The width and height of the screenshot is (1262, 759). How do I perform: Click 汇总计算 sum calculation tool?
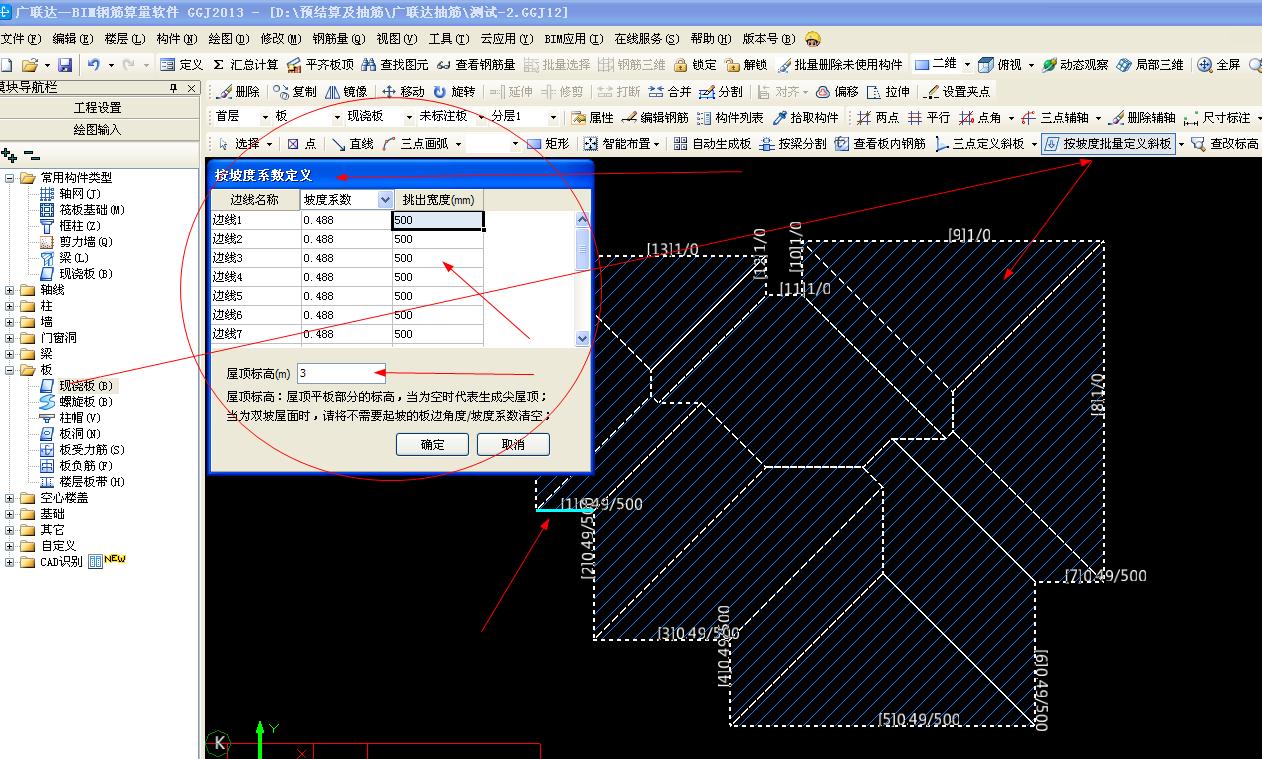[245, 65]
